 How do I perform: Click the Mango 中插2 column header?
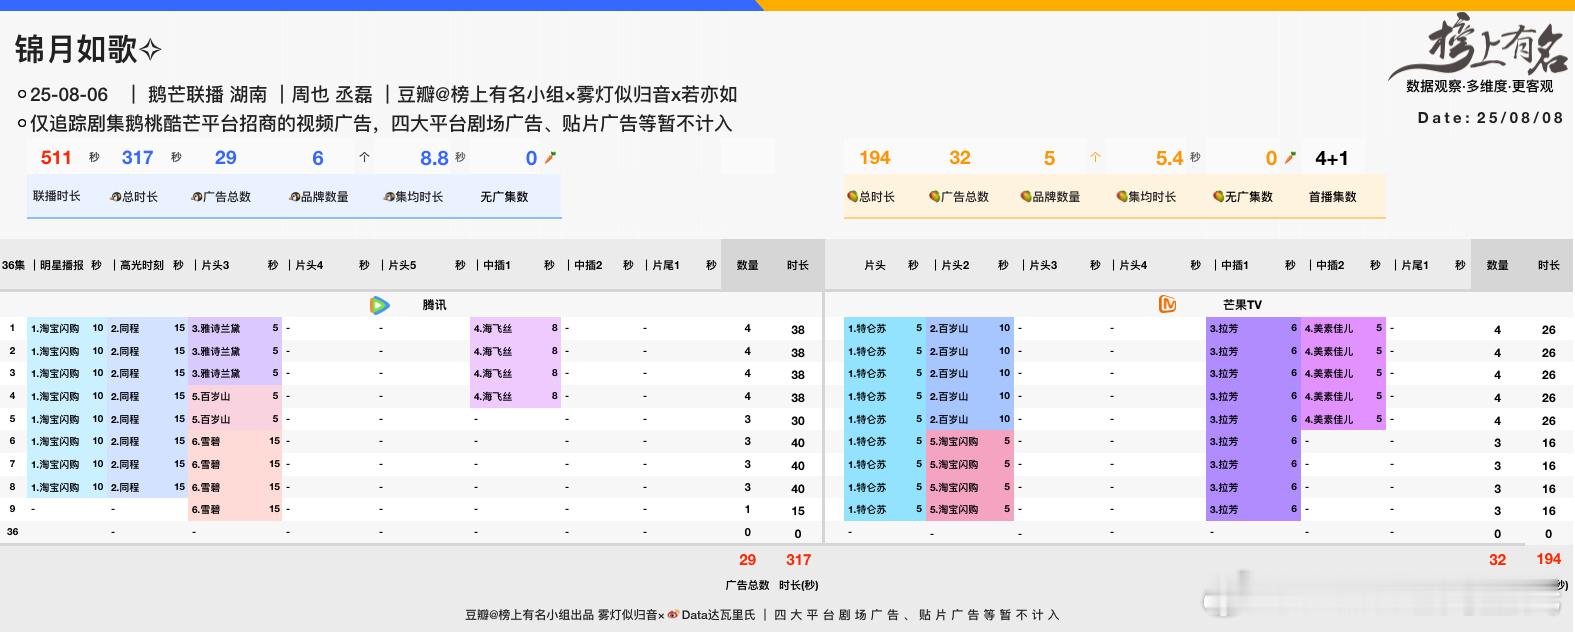click(1330, 265)
